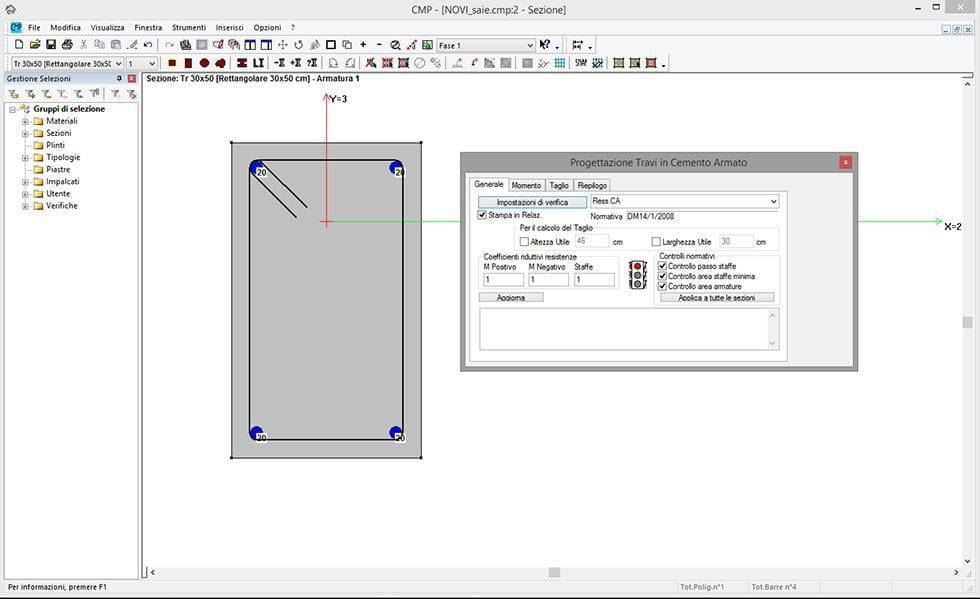Open the Ress CA combo box
This screenshot has width=980, height=599.
tap(773, 201)
